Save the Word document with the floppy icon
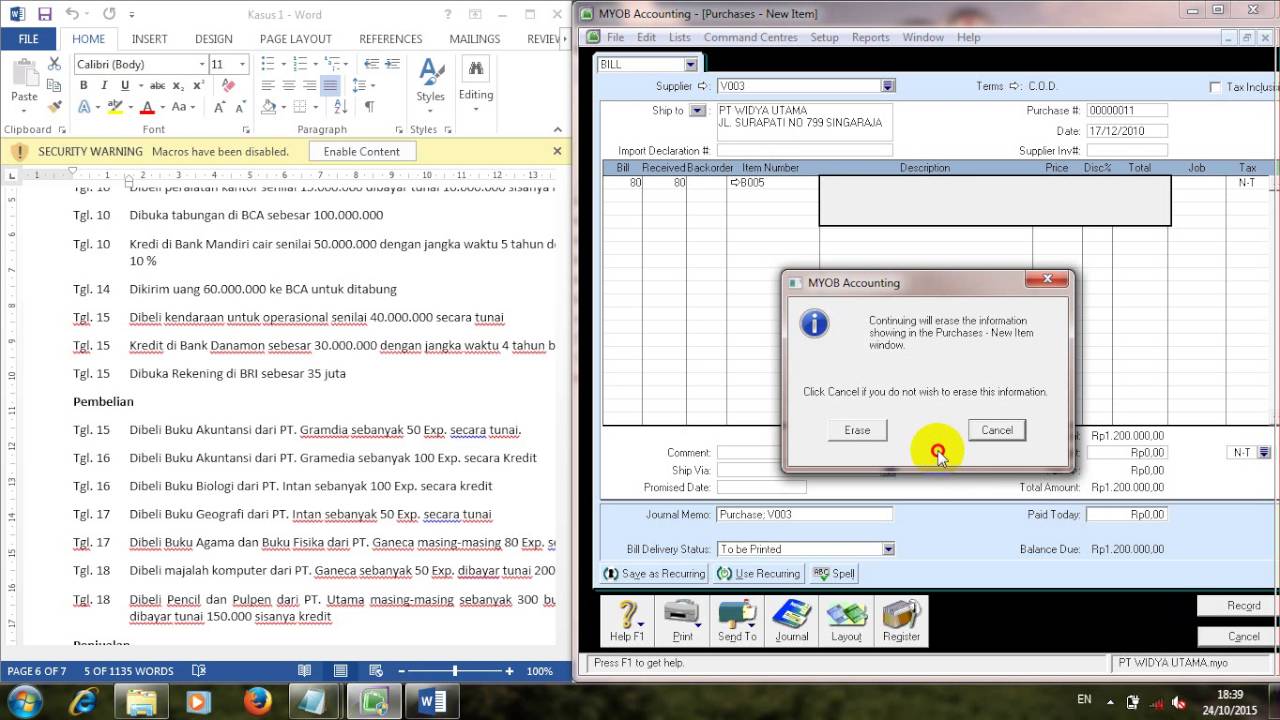This screenshot has width=1280, height=720. (44, 14)
